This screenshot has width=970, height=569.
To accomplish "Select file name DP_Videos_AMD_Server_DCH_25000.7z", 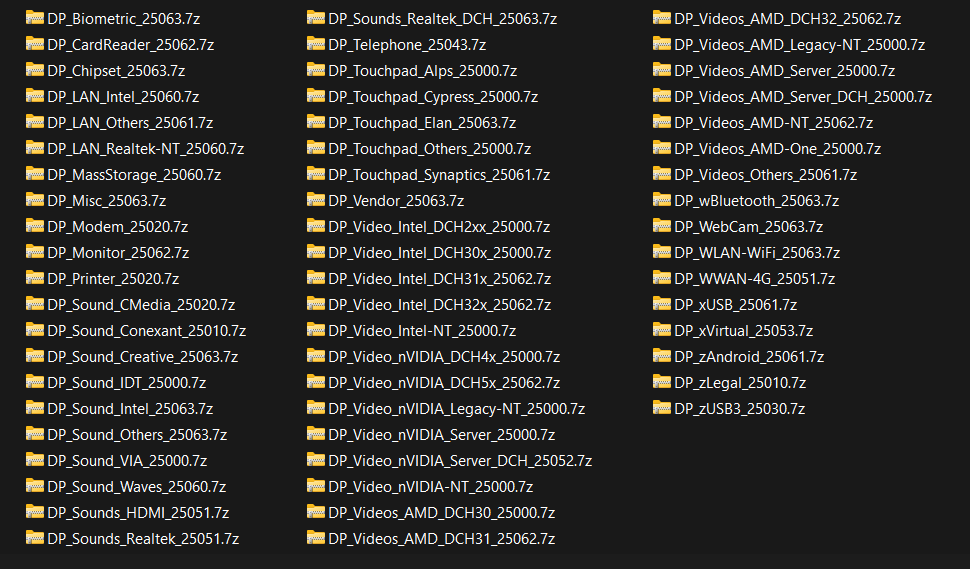I will 803,97.
